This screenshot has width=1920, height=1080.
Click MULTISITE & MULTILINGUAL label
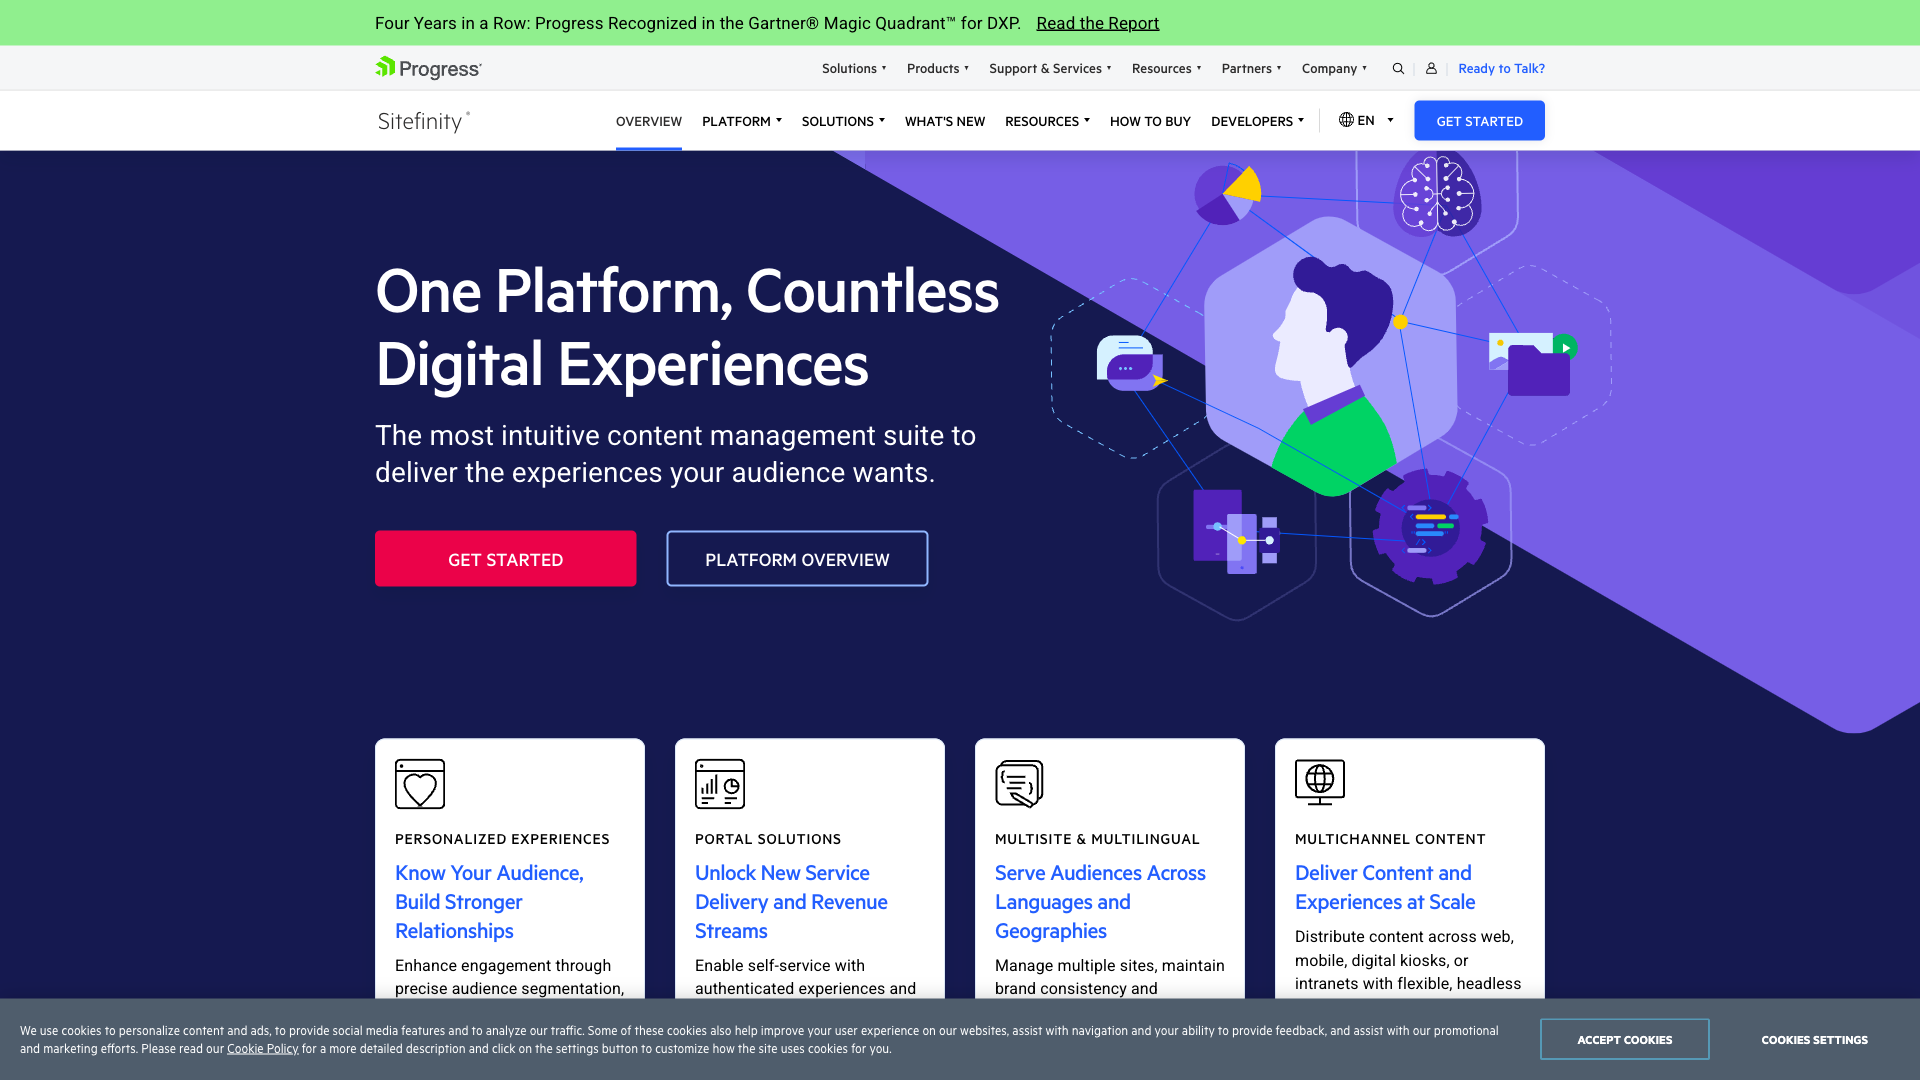click(x=1097, y=839)
